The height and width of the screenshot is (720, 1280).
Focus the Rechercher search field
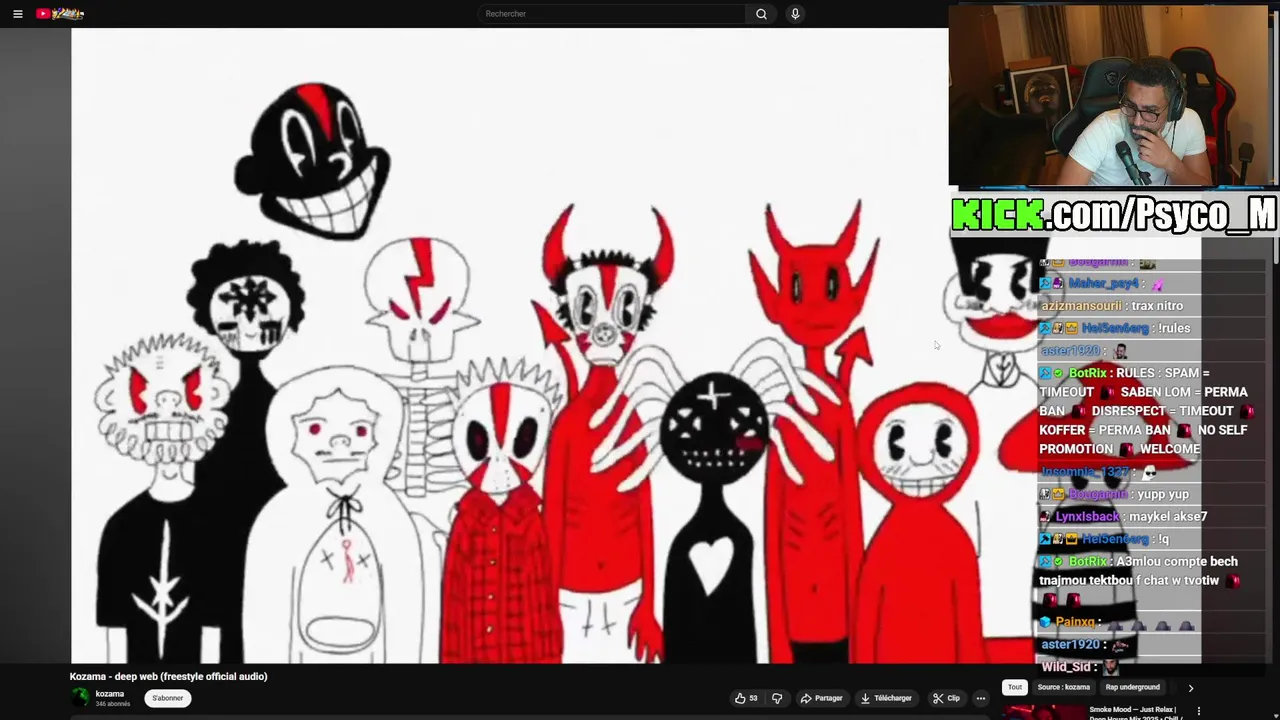[x=612, y=14]
